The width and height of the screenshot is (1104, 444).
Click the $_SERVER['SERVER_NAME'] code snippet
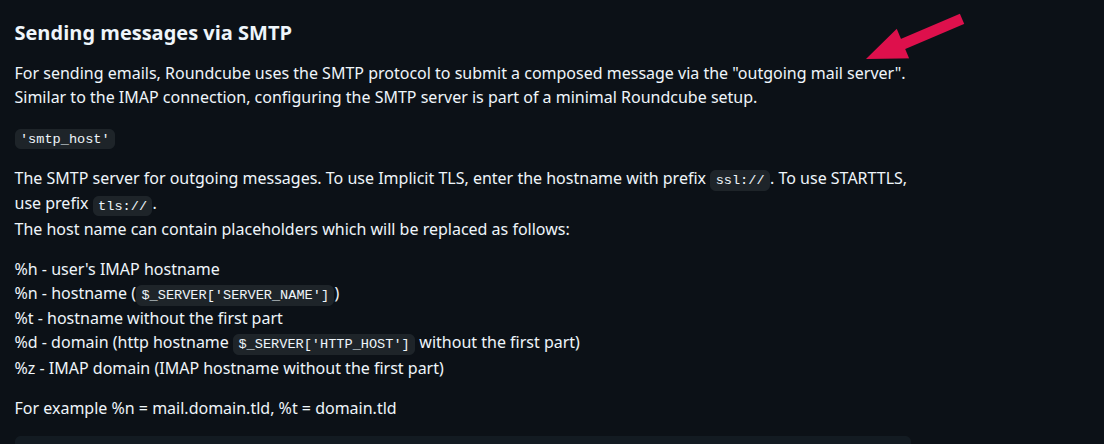235,294
